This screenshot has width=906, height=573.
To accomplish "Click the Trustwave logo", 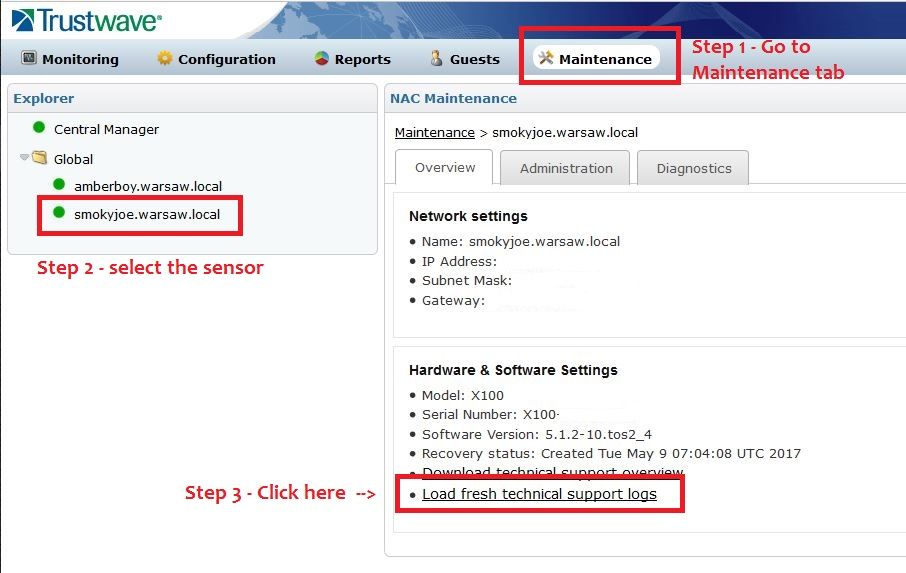I will [86, 20].
